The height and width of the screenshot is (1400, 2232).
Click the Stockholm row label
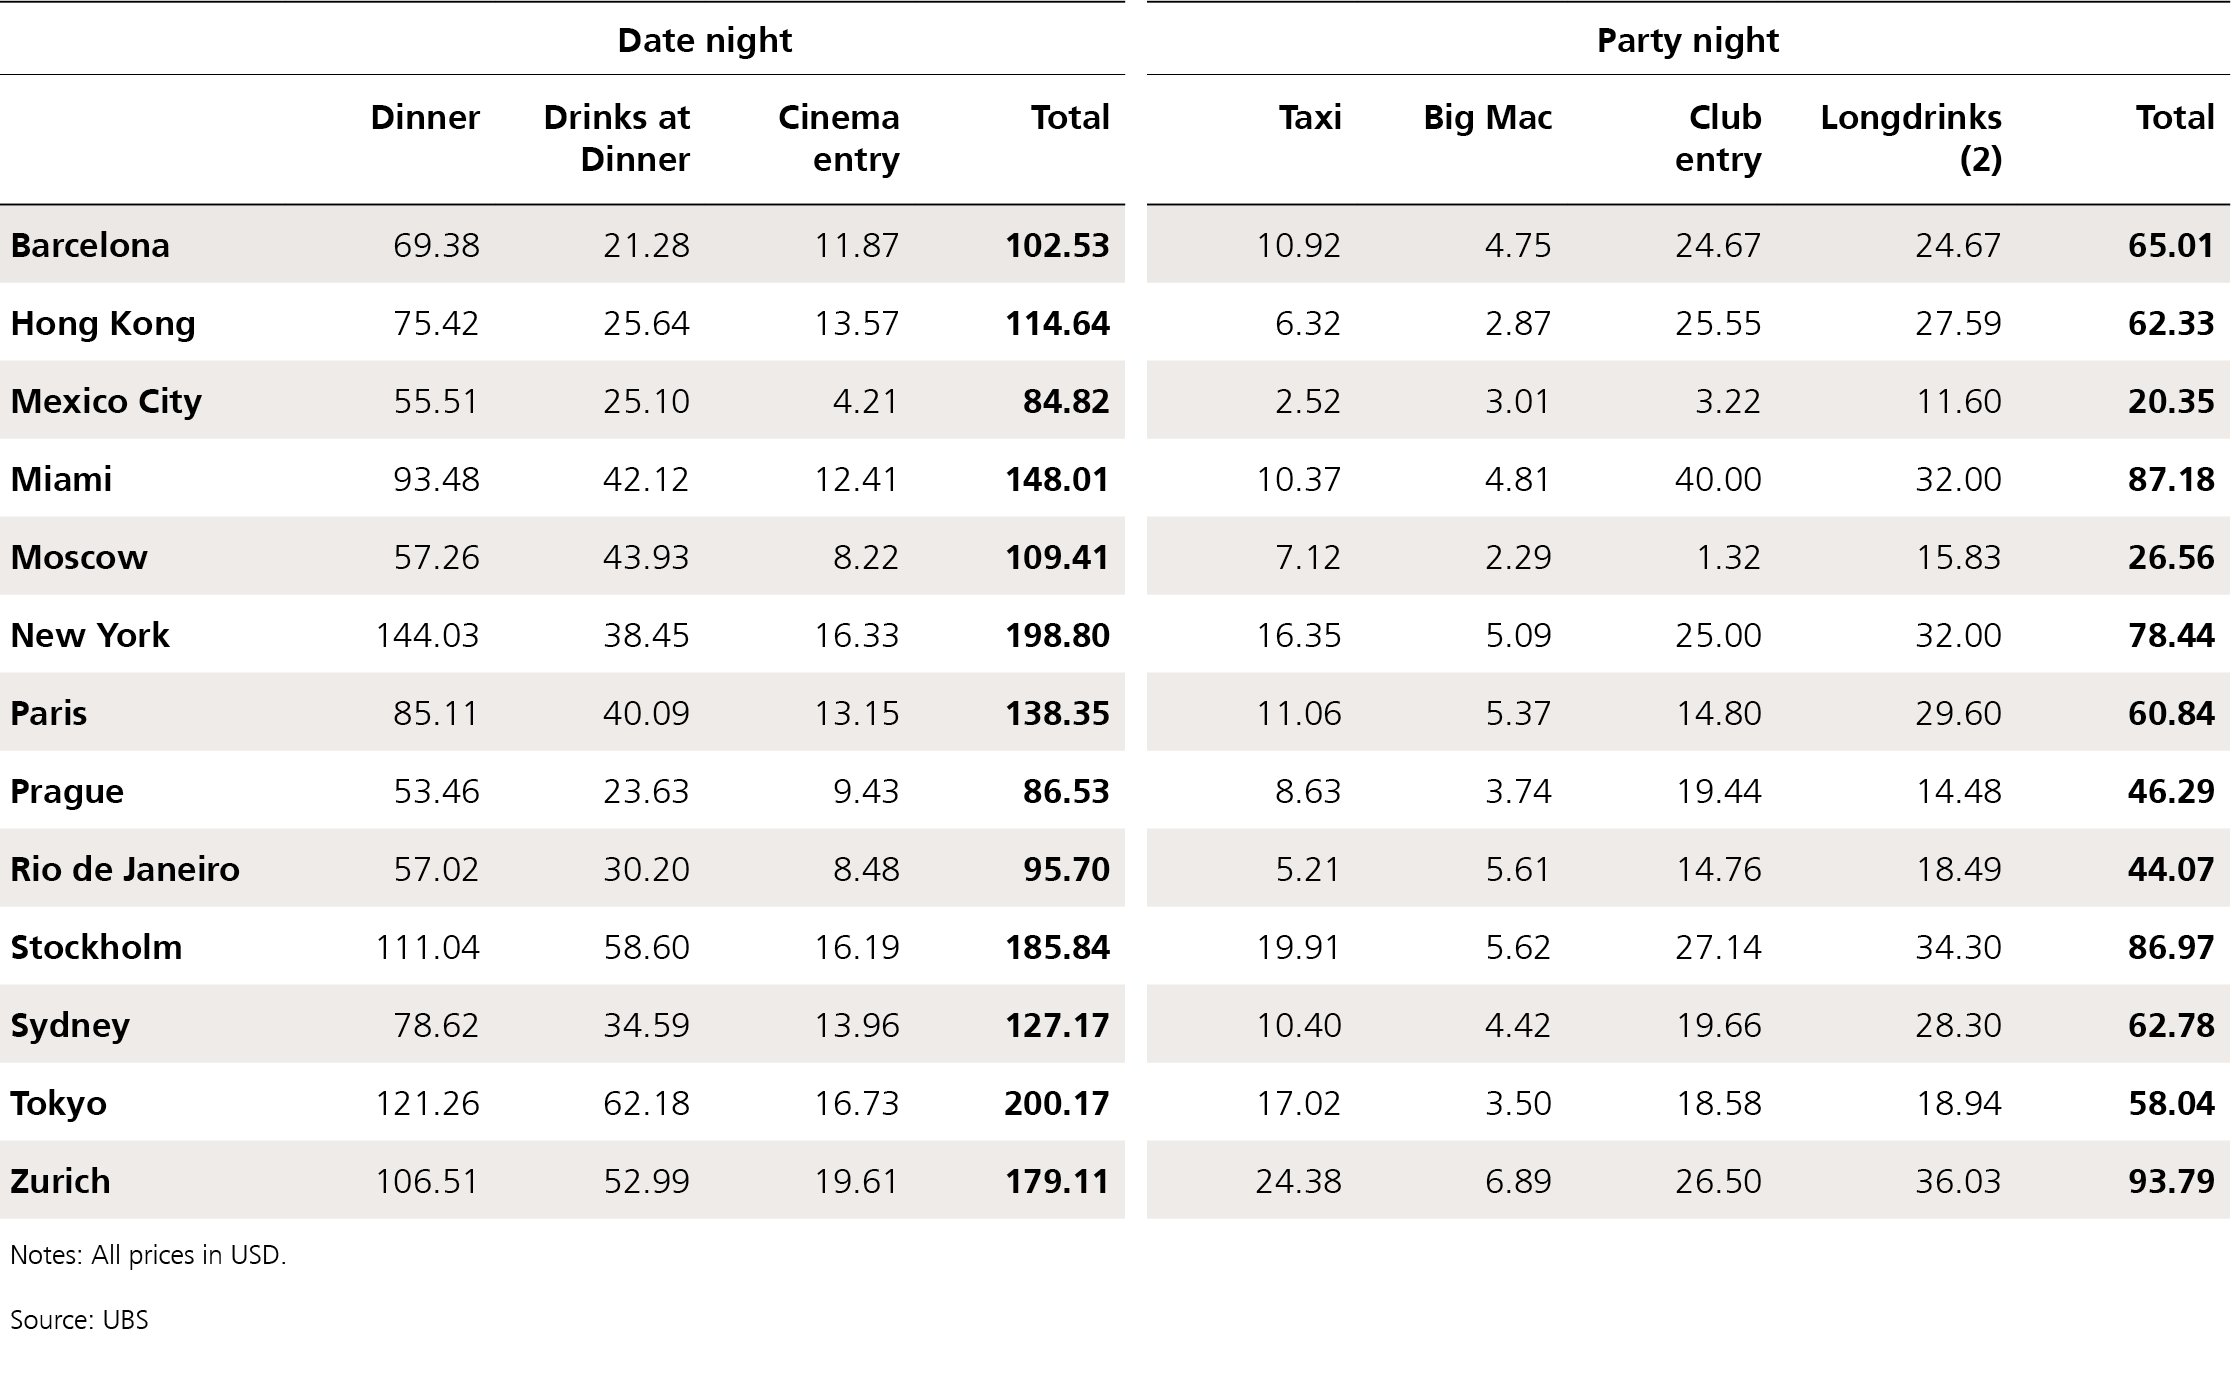pos(96,947)
